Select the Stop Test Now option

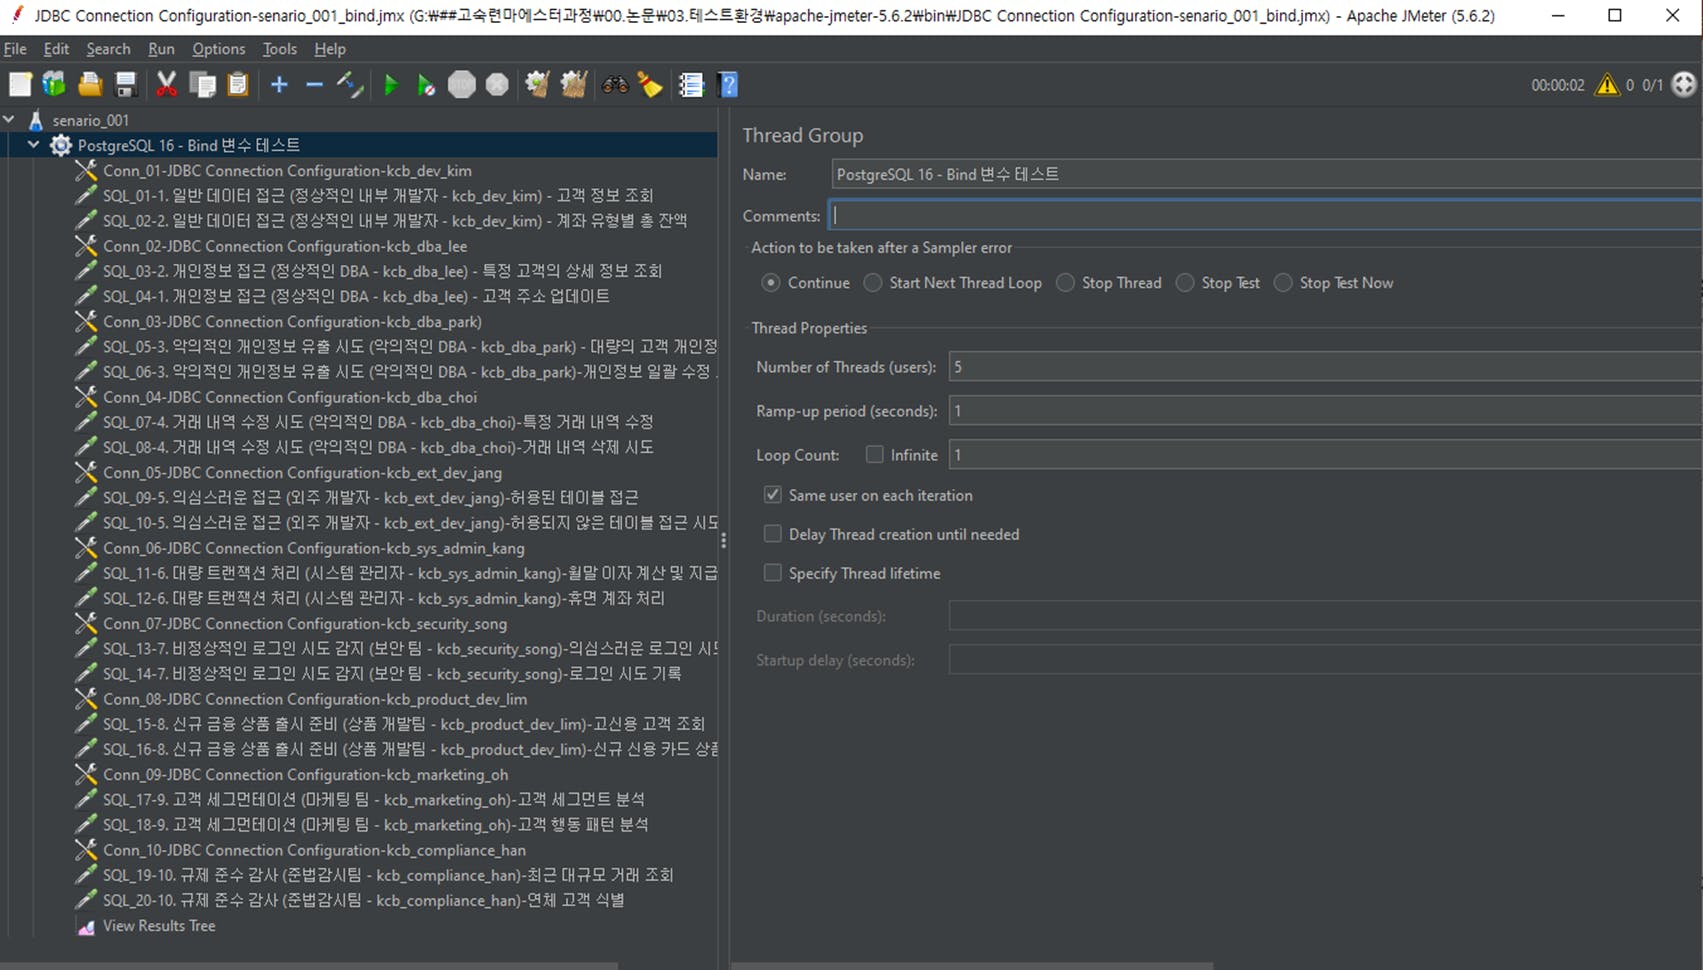(x=1283, y=283)
